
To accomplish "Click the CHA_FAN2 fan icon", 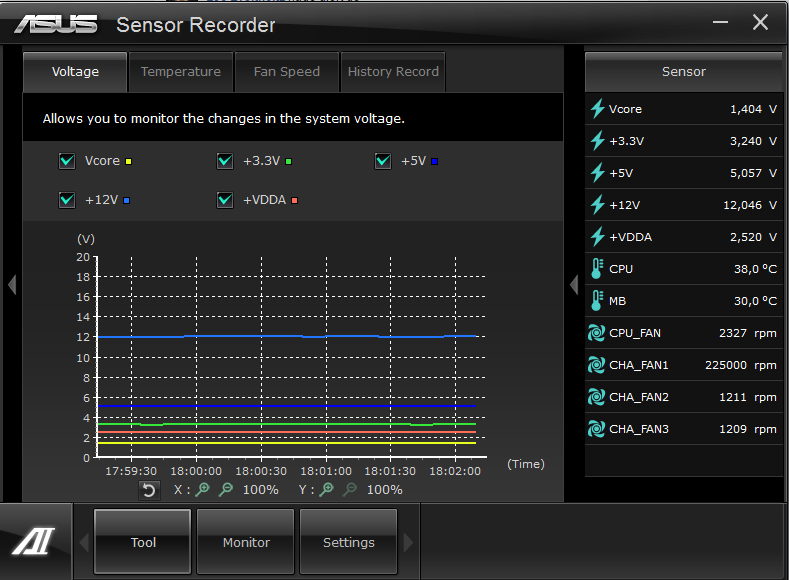I will click(596, 397).
